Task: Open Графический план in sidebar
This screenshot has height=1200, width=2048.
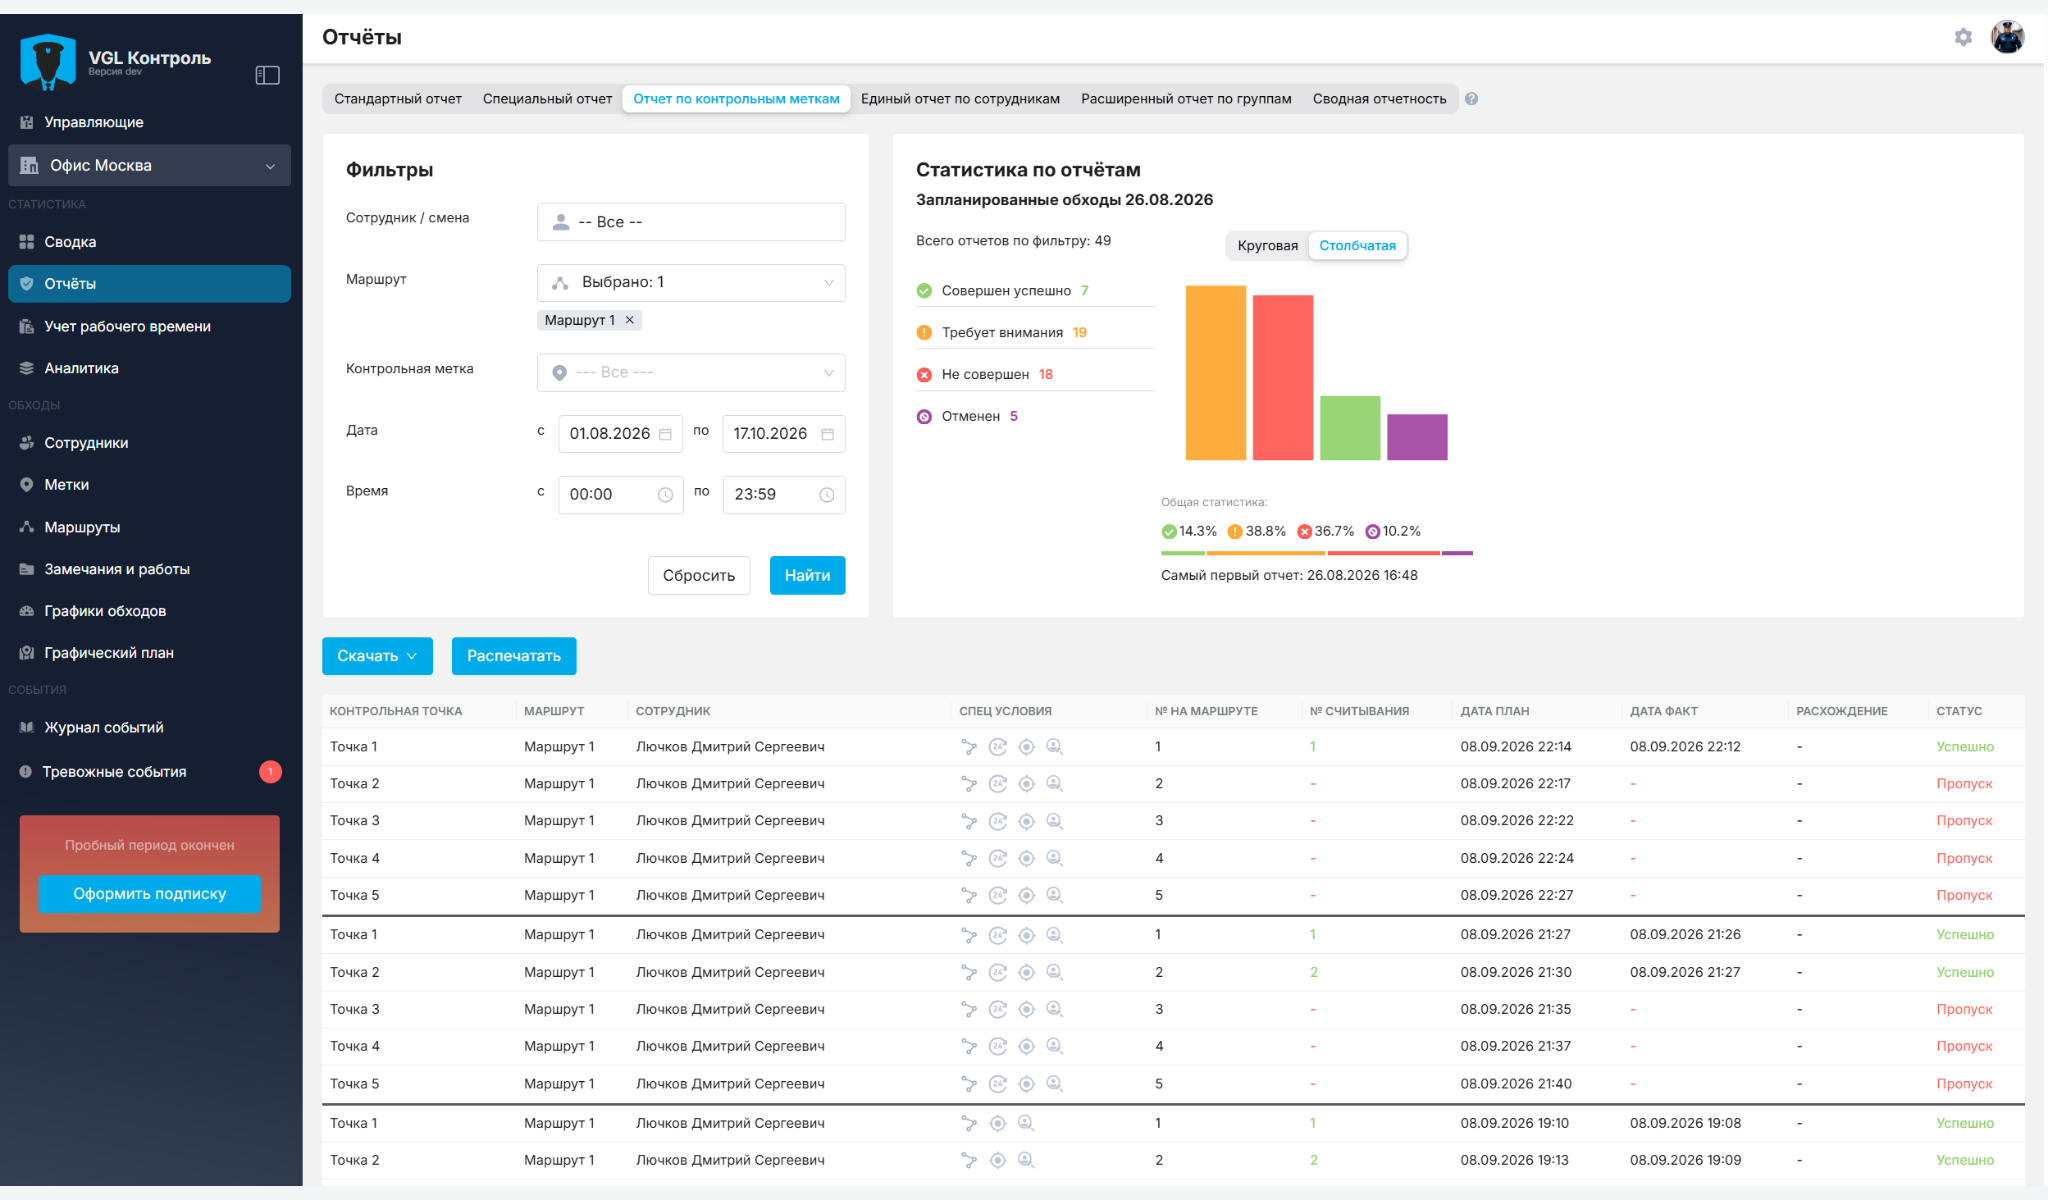Action: 149,653
